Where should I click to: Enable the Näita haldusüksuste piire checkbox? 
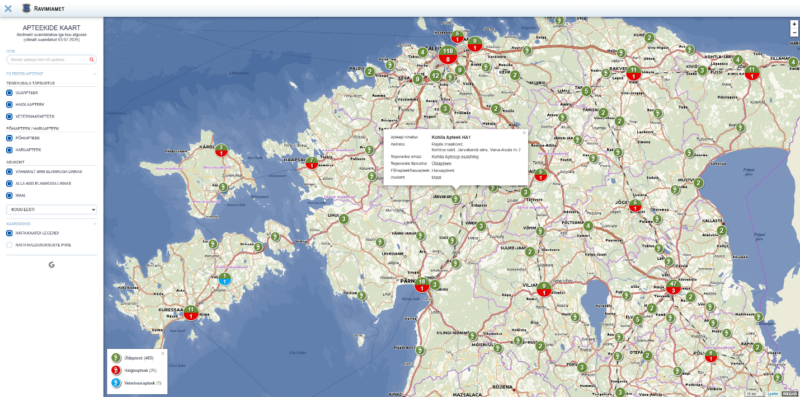coord(9,245)
